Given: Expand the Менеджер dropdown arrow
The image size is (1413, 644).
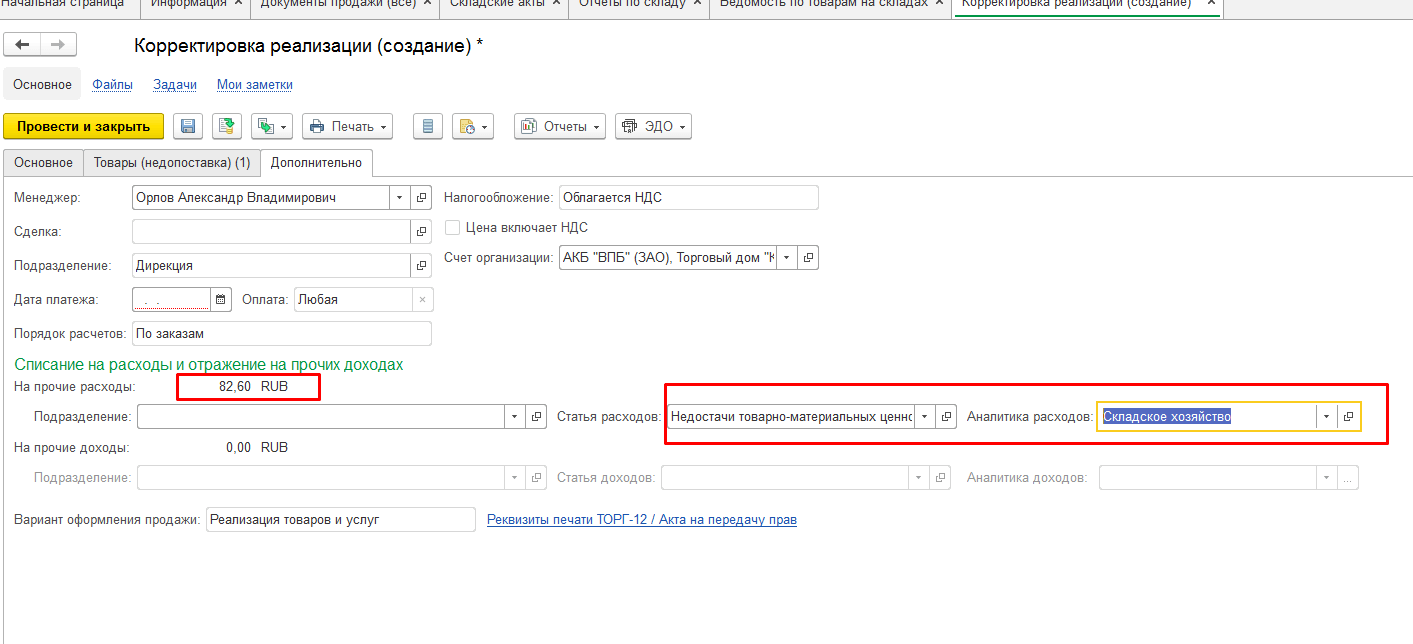Looking at the screenshot, I should (400, 198).
